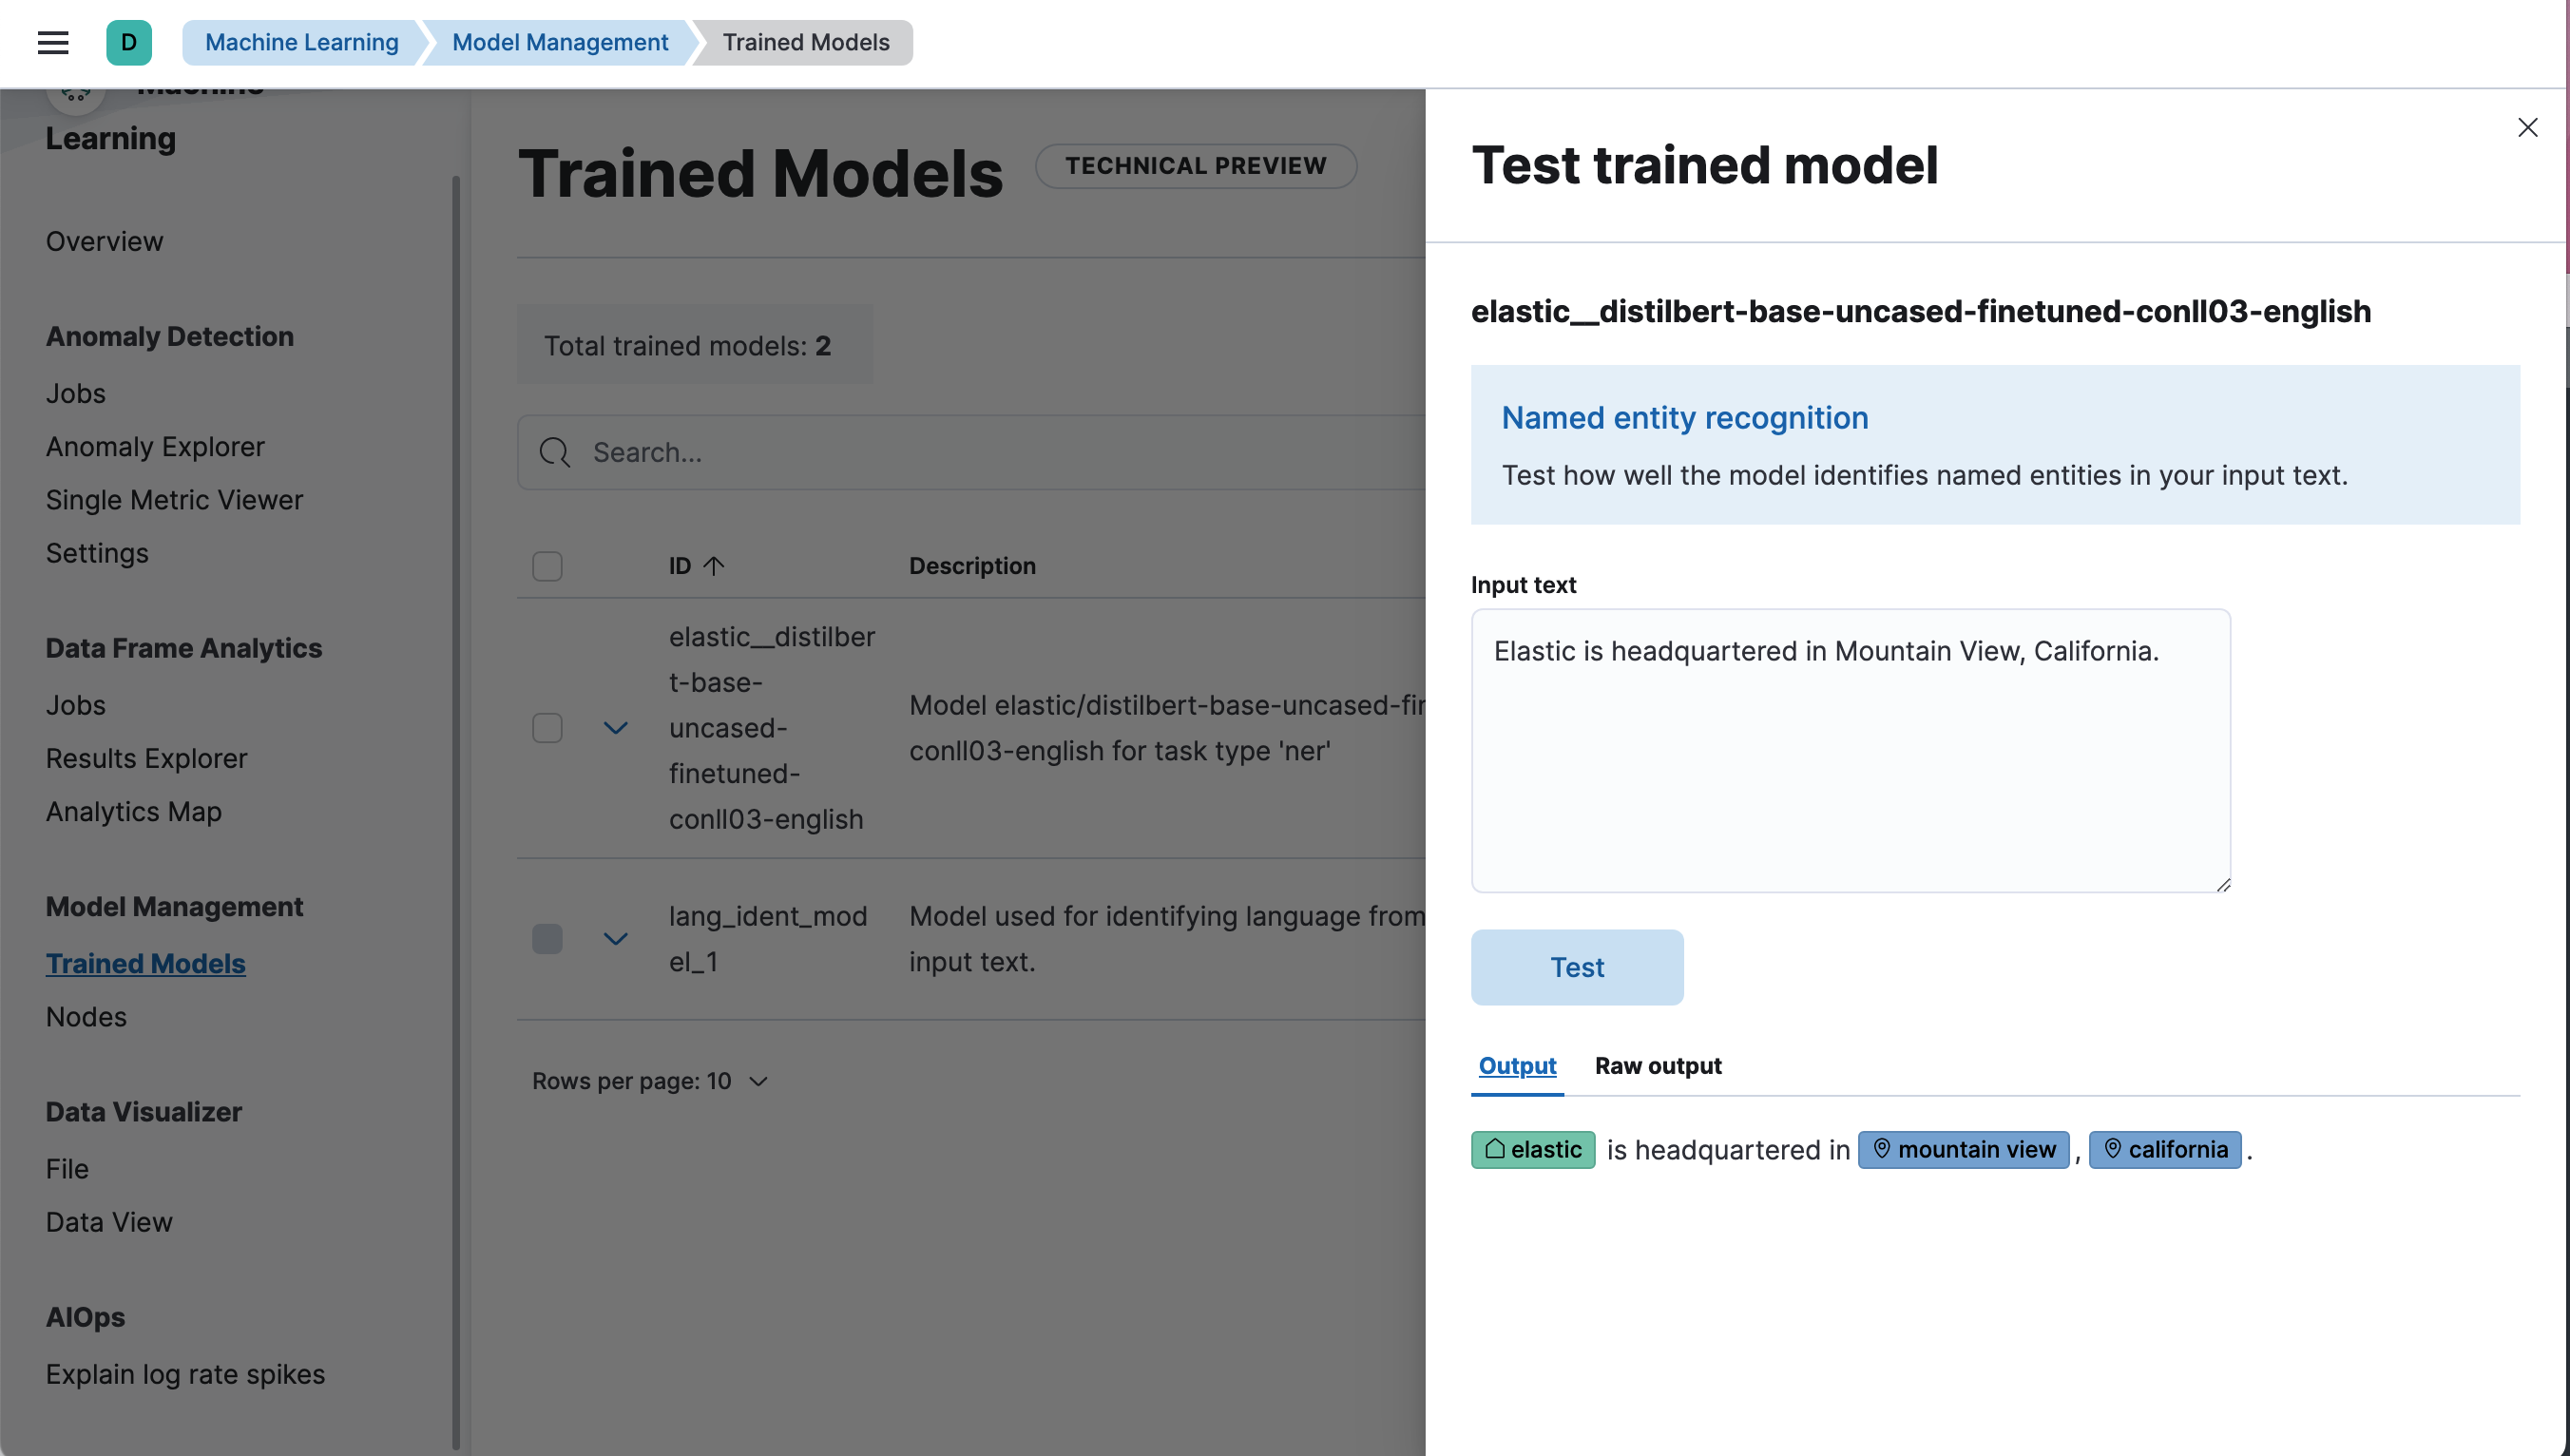Open the hamburger navigation menu
This screenshot has width=2570, height=1456.
pyautogui.click(x=52, y=42)
